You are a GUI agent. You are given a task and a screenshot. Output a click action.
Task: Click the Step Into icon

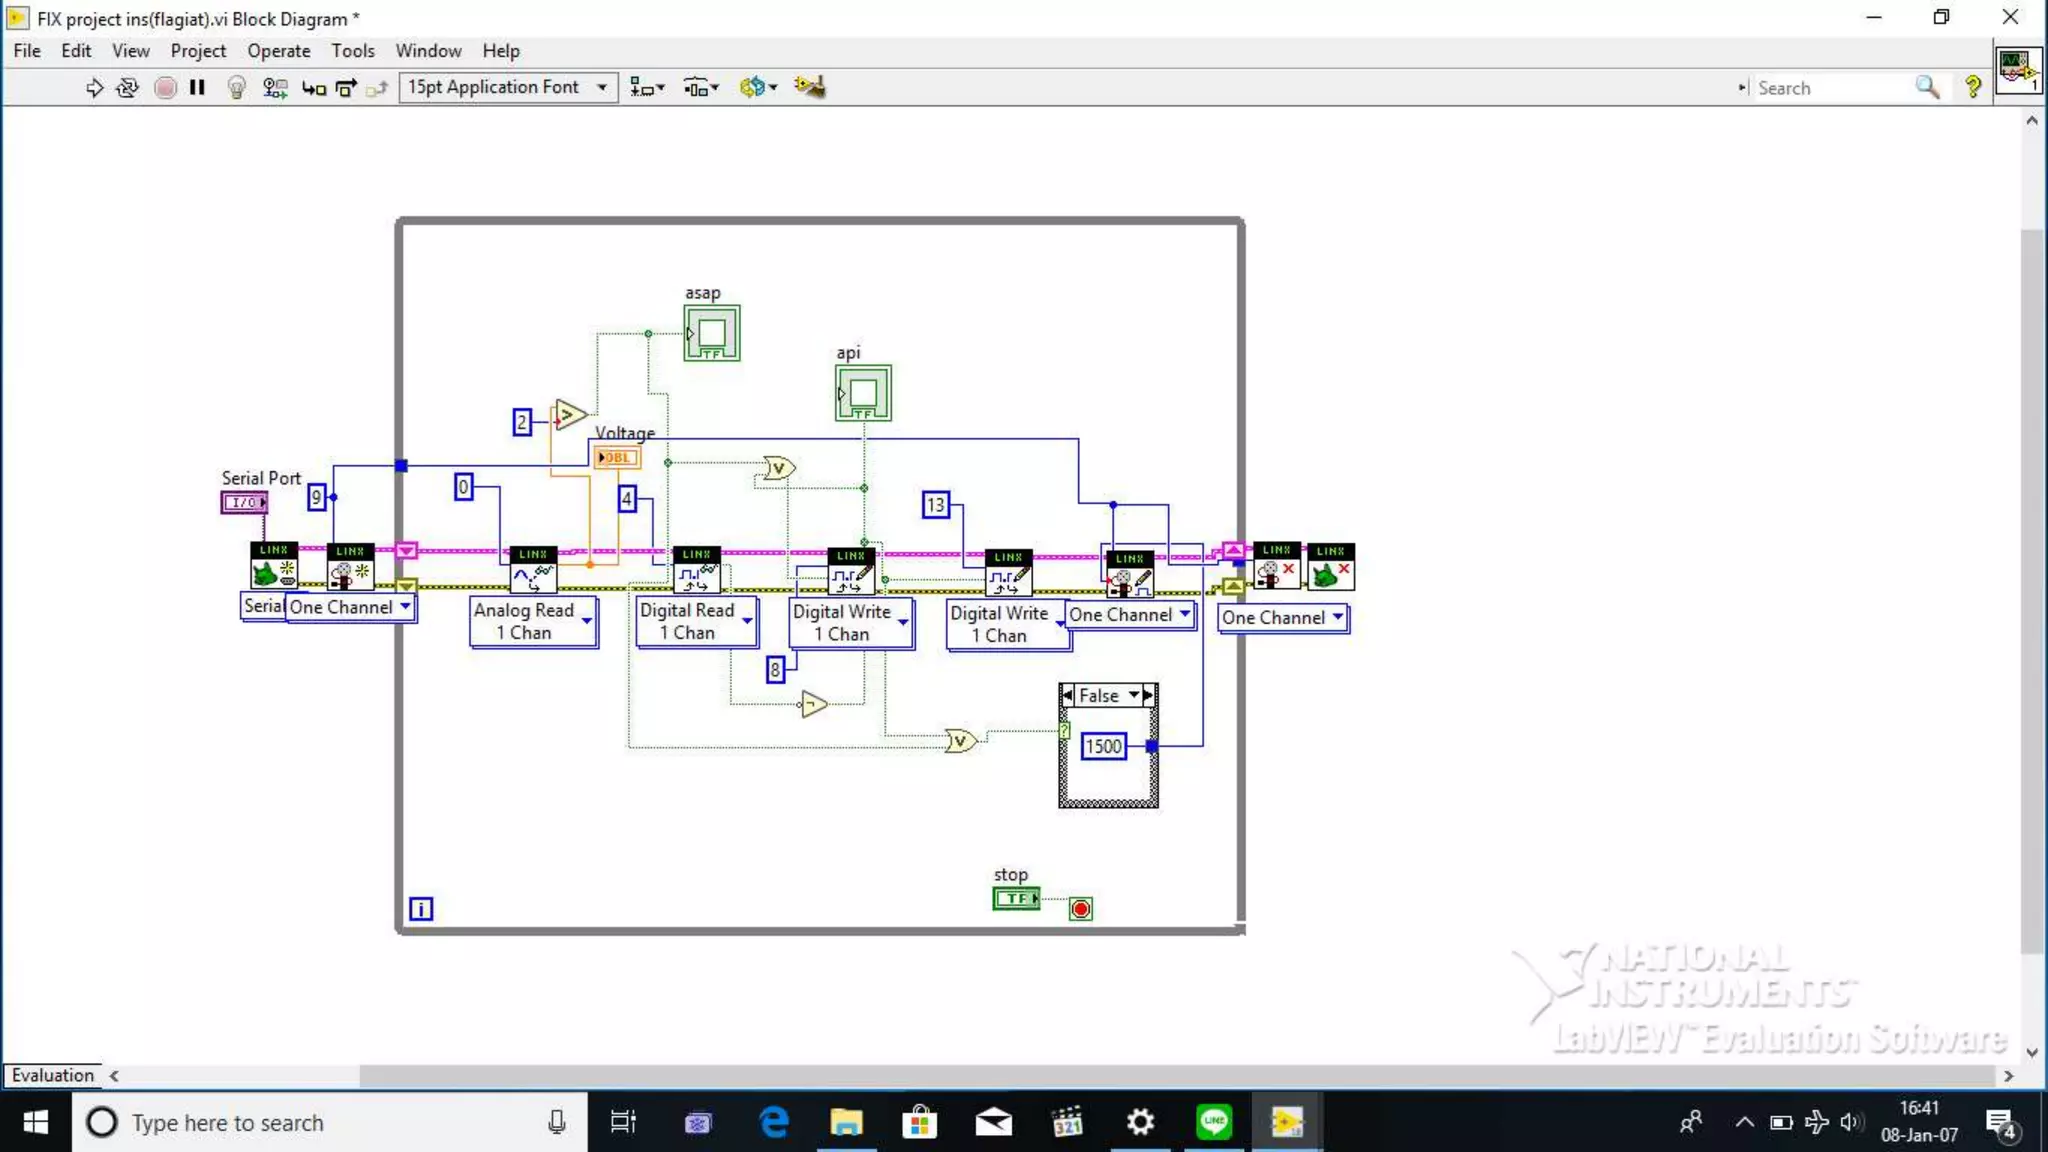[x=313, y=88]
